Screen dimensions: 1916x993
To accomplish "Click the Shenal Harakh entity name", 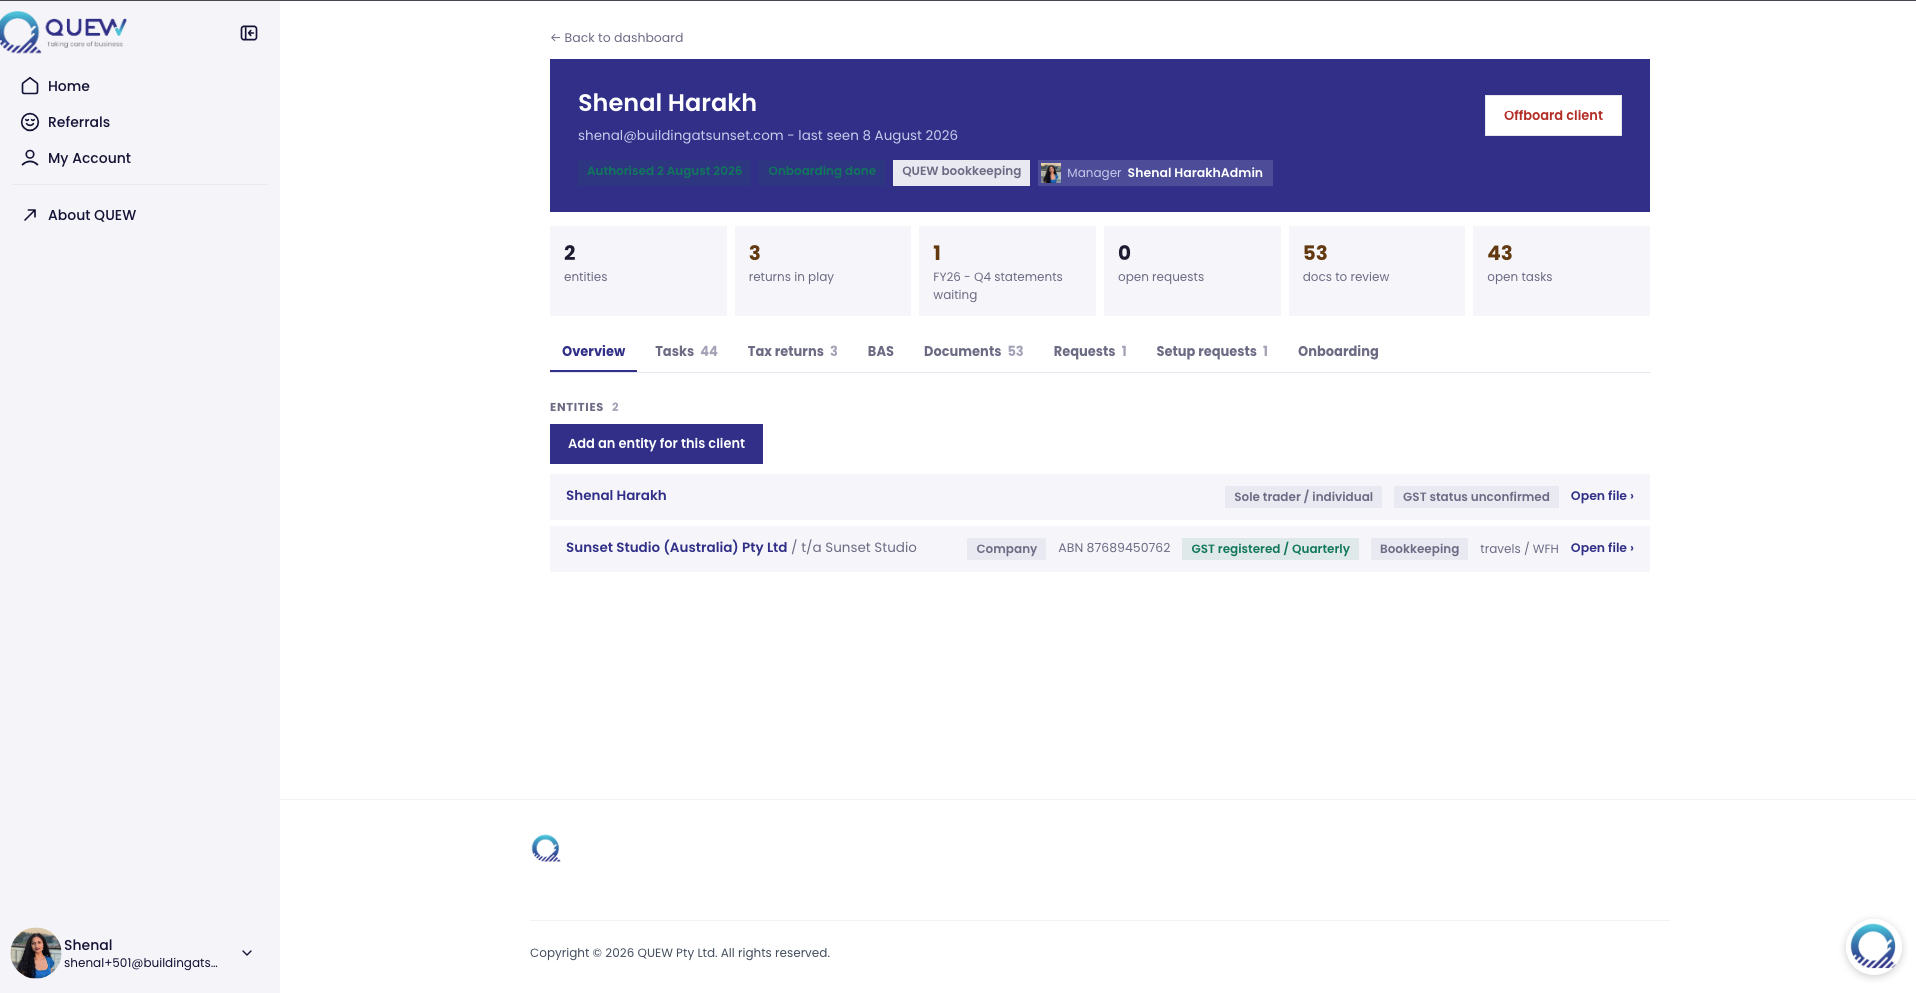I will tap(616, 496).
